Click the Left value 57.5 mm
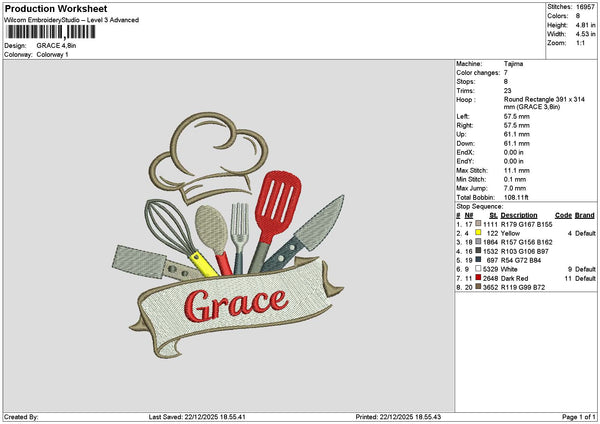The height and width of the screenshot is (424, 600). pos(517,116)
